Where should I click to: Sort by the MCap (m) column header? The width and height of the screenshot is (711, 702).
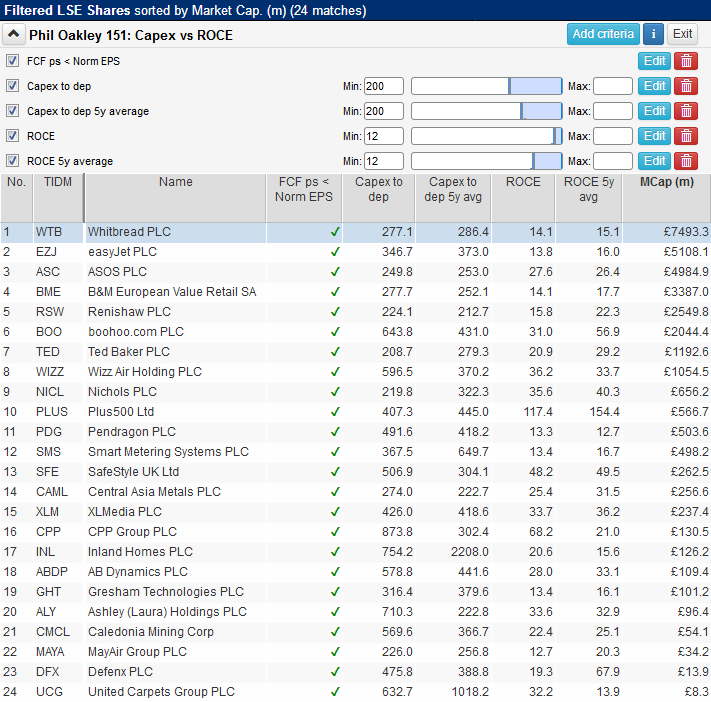pos(667,198)
